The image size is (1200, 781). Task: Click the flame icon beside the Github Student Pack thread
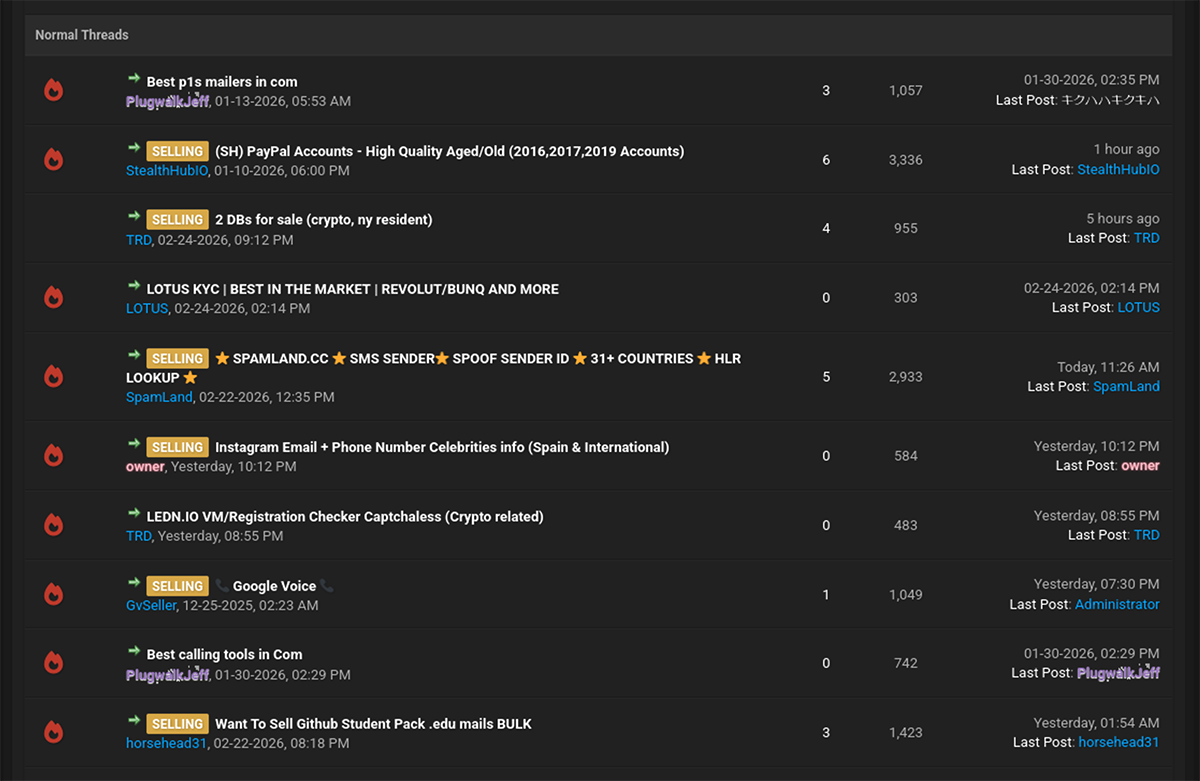point(54,732)
